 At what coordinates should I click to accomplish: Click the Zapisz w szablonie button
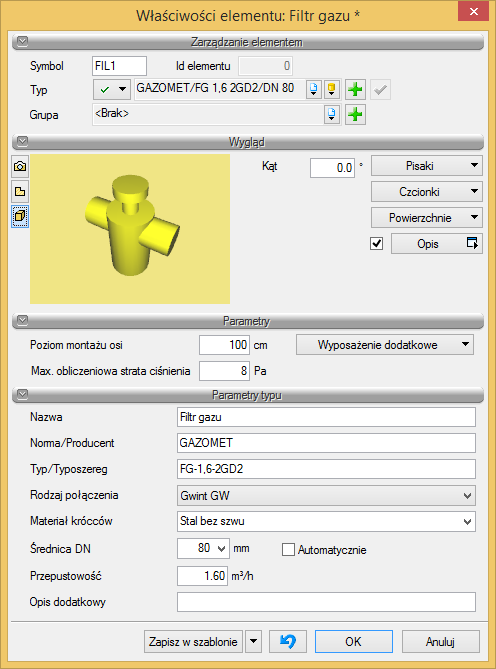[193, 642]
